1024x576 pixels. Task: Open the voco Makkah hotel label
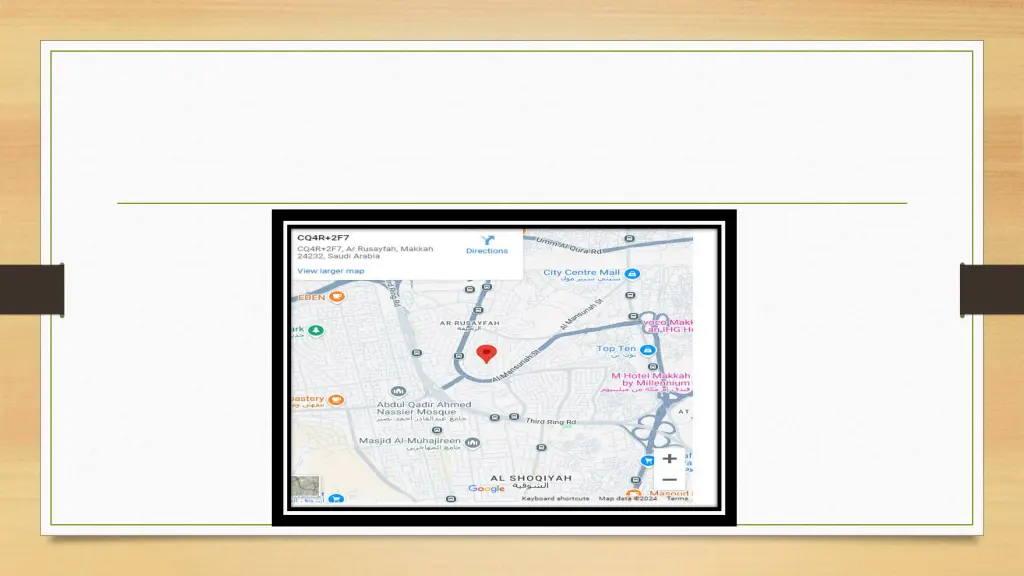pos(667,326)
